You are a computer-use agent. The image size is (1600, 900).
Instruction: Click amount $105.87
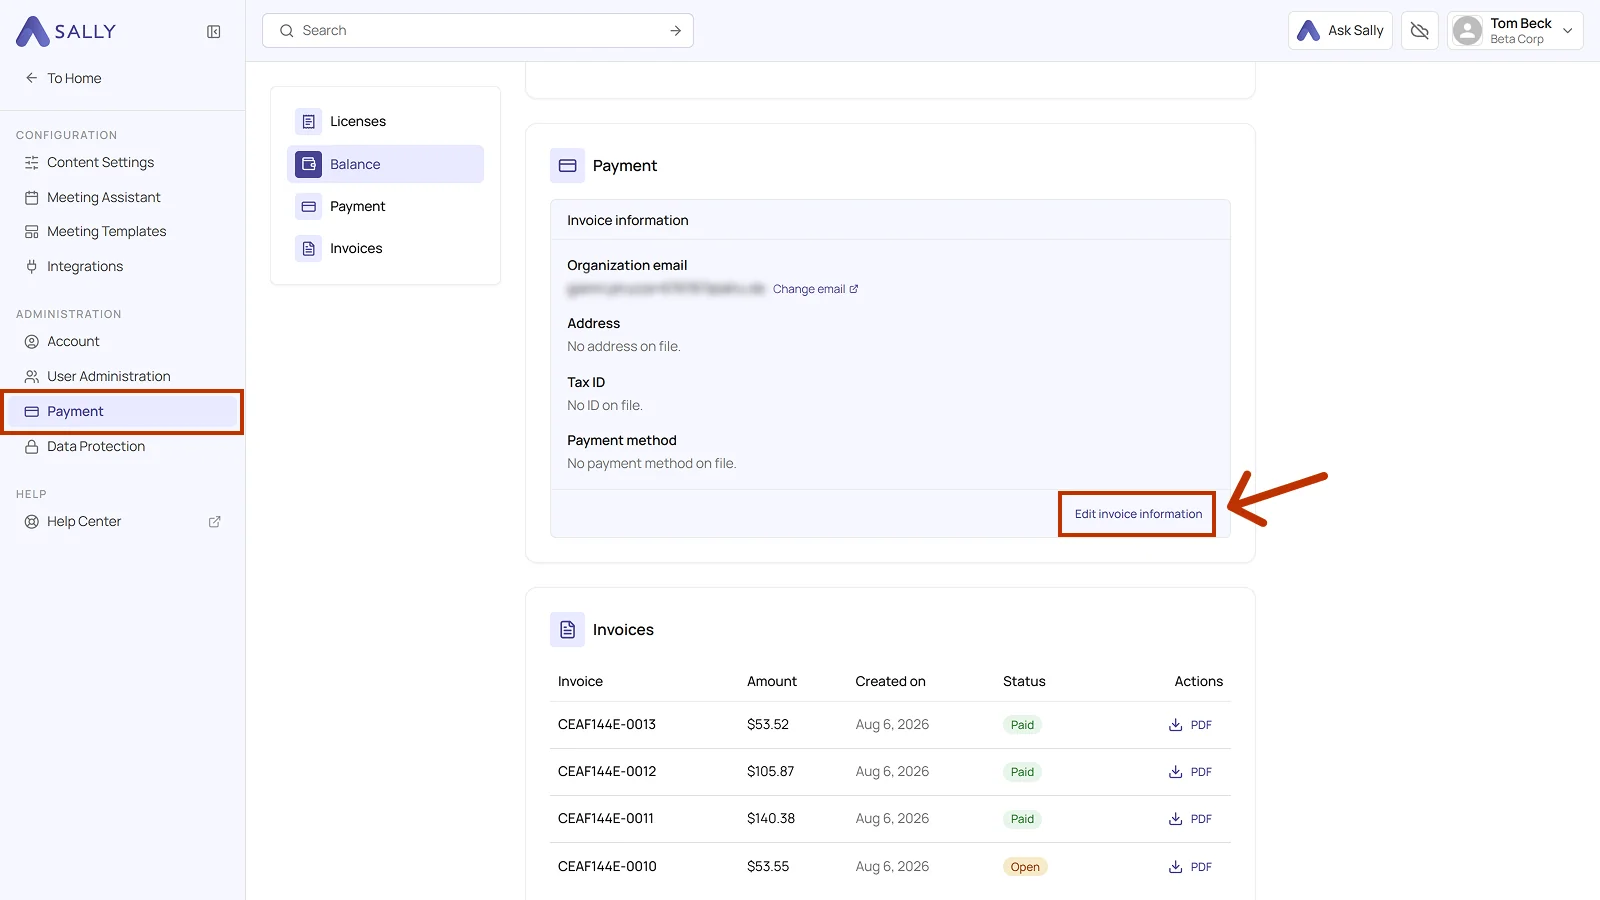(770, 771)
